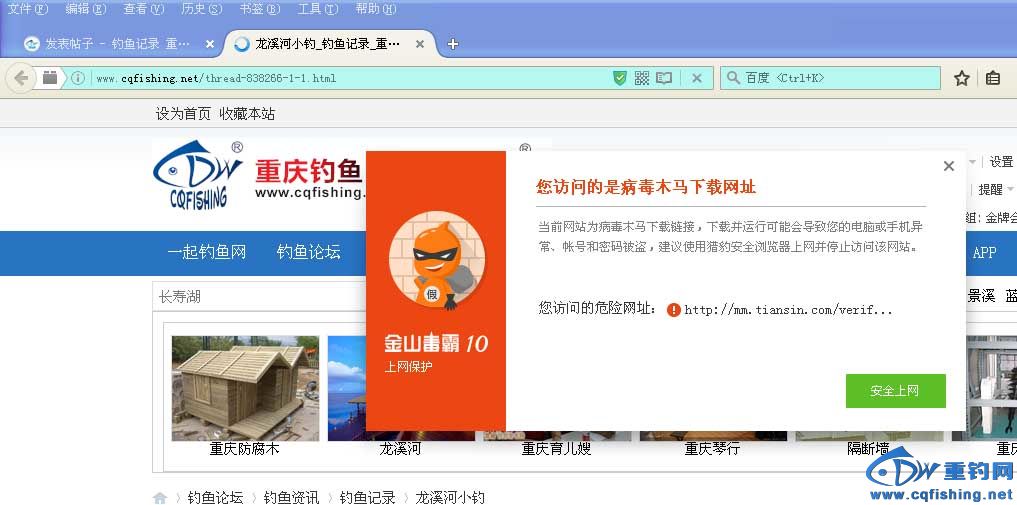Click the browser back arrow button
The width and height of the screenshot is (1017, 505).
21,78
